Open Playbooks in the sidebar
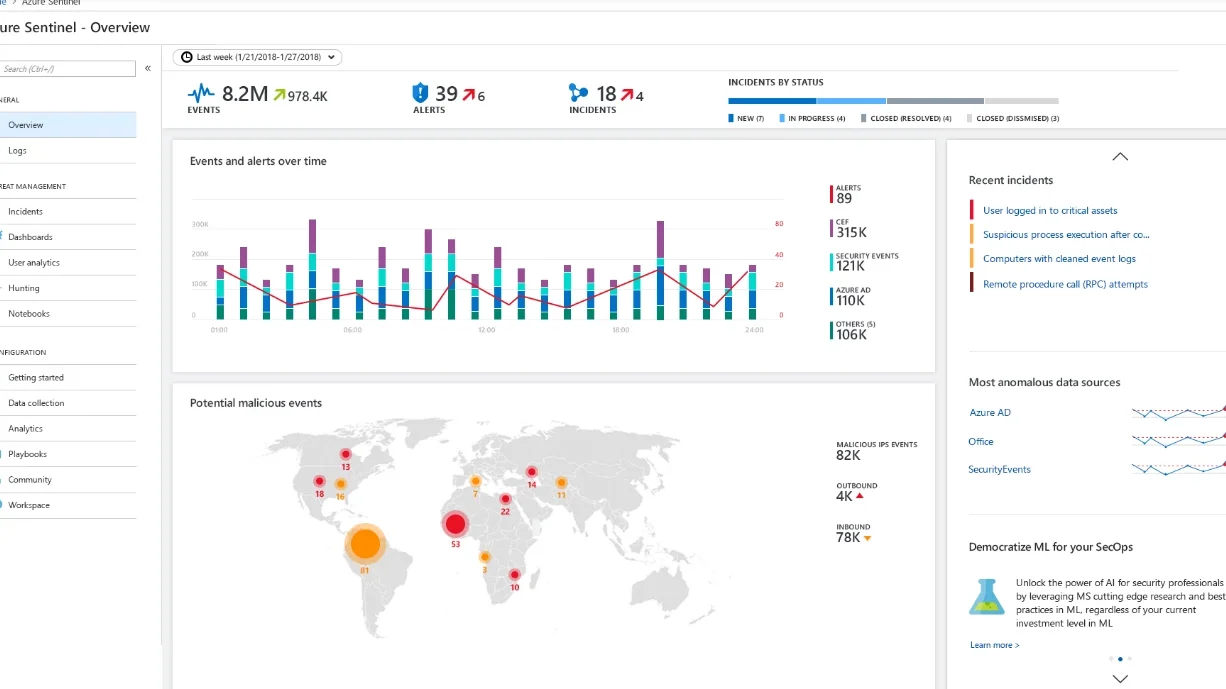 click(68, 454)
